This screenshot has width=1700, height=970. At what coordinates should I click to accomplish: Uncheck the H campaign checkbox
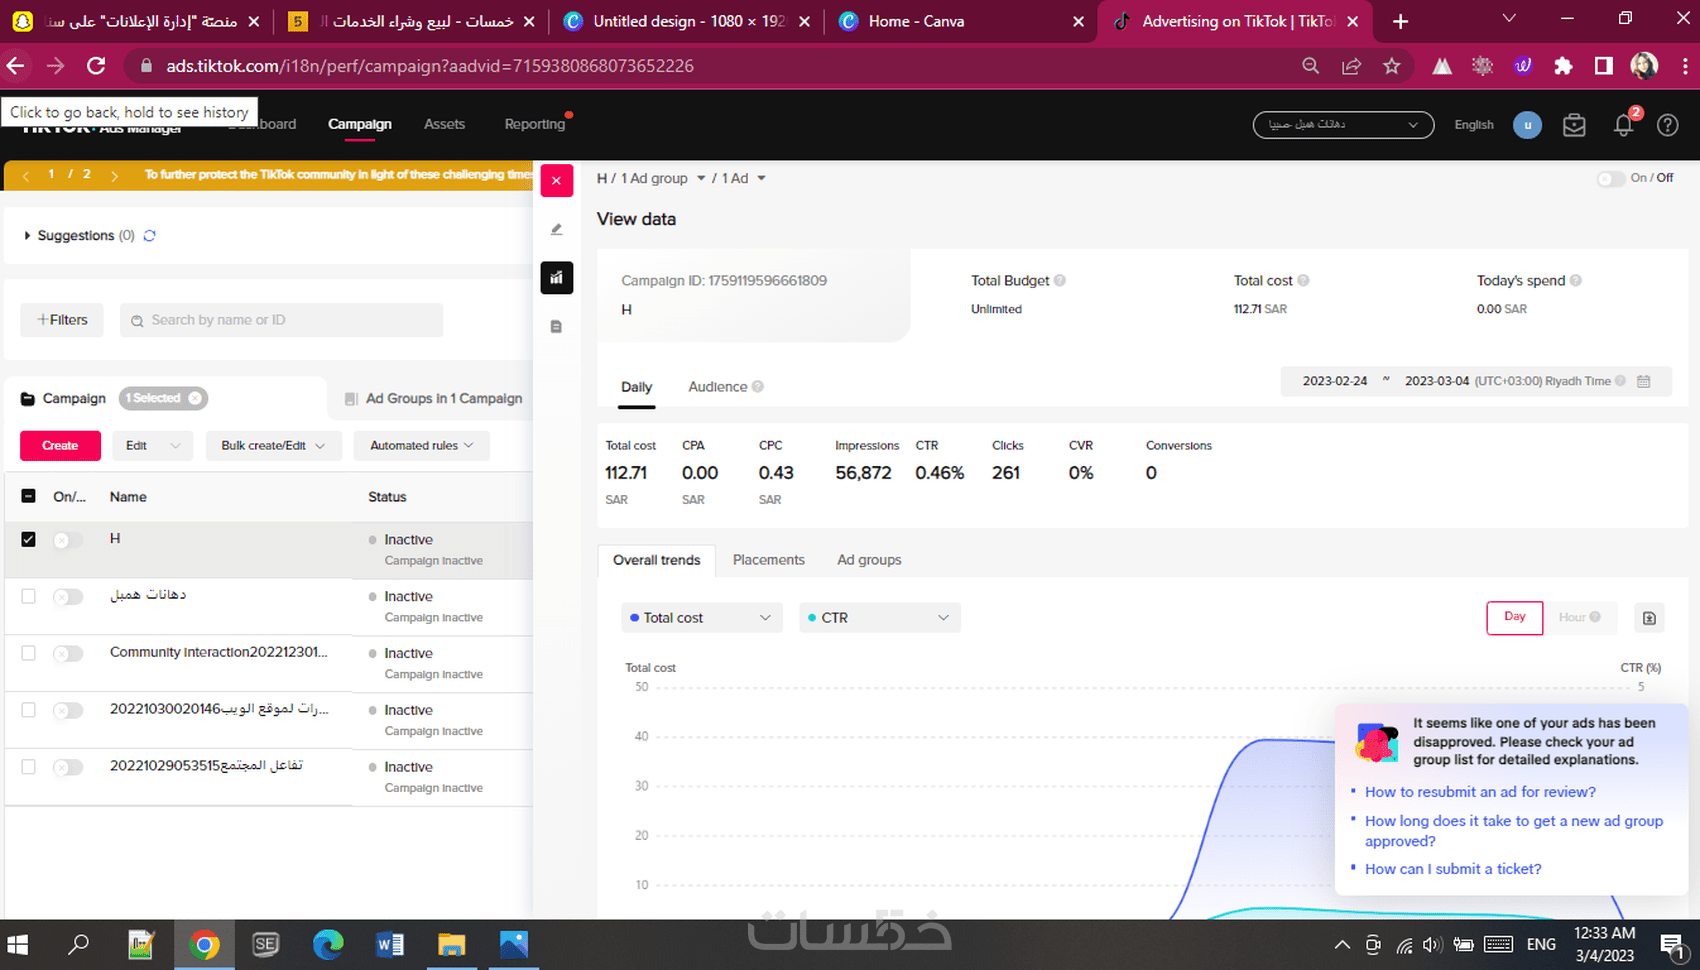28,539
